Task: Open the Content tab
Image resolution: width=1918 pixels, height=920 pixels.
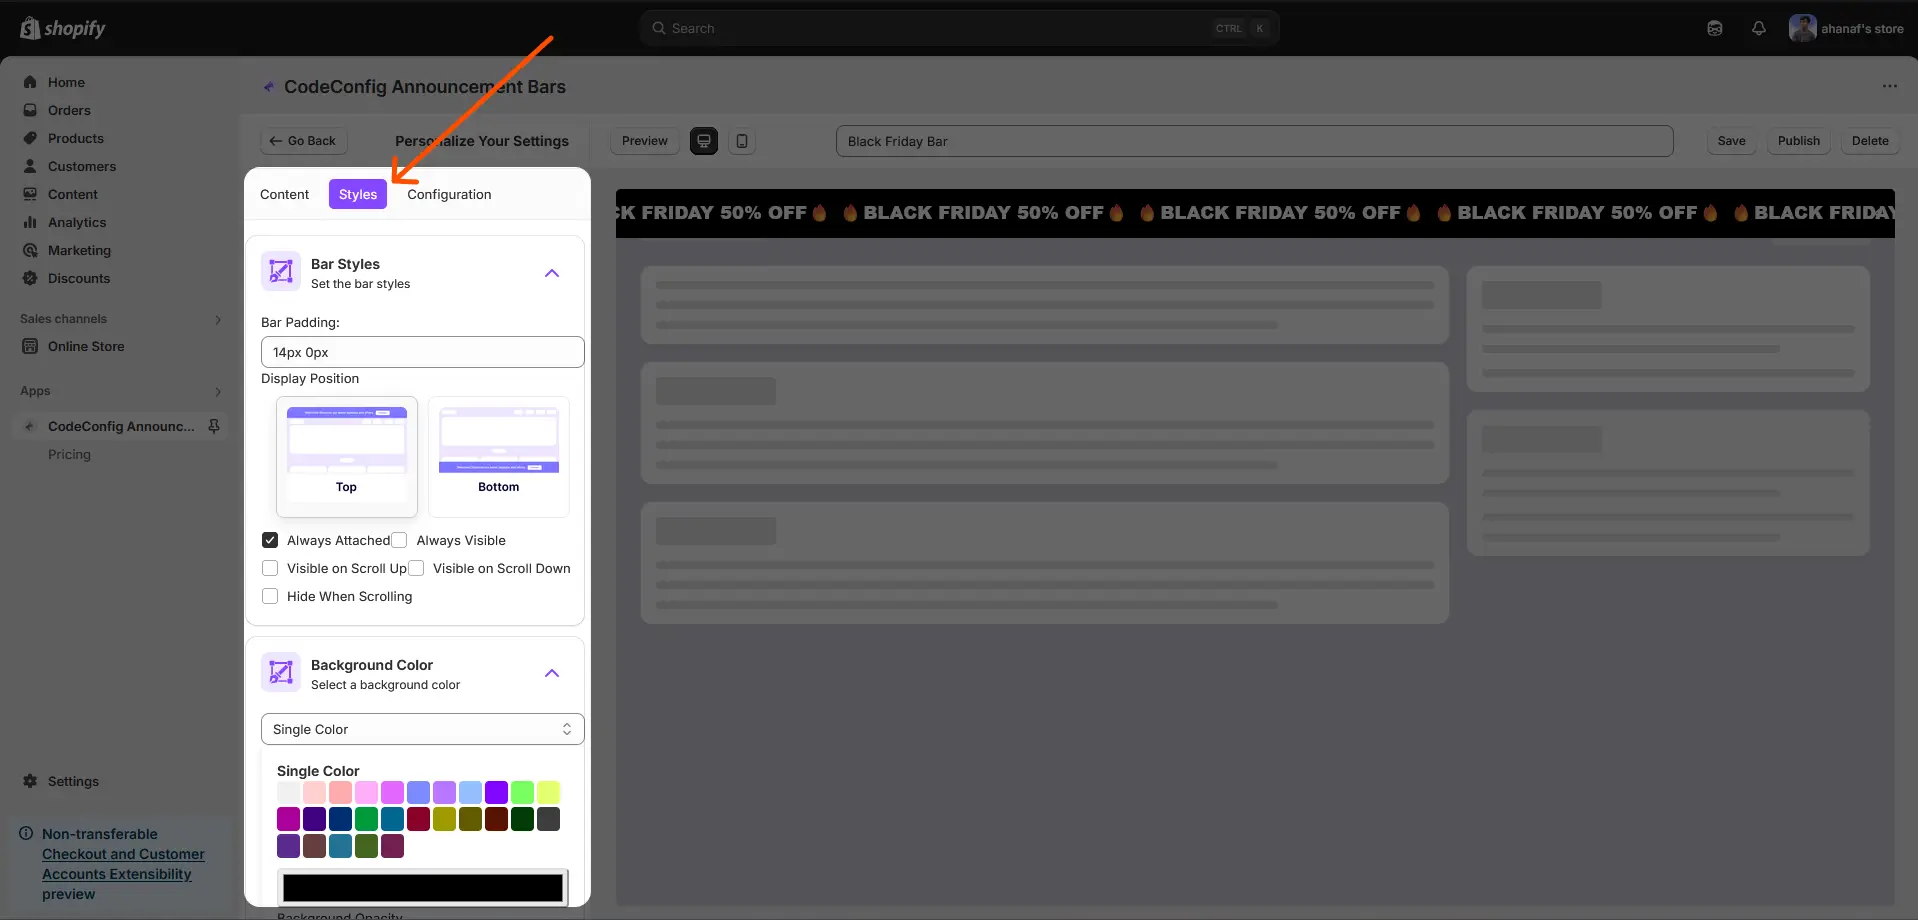Action: point(285,194)
